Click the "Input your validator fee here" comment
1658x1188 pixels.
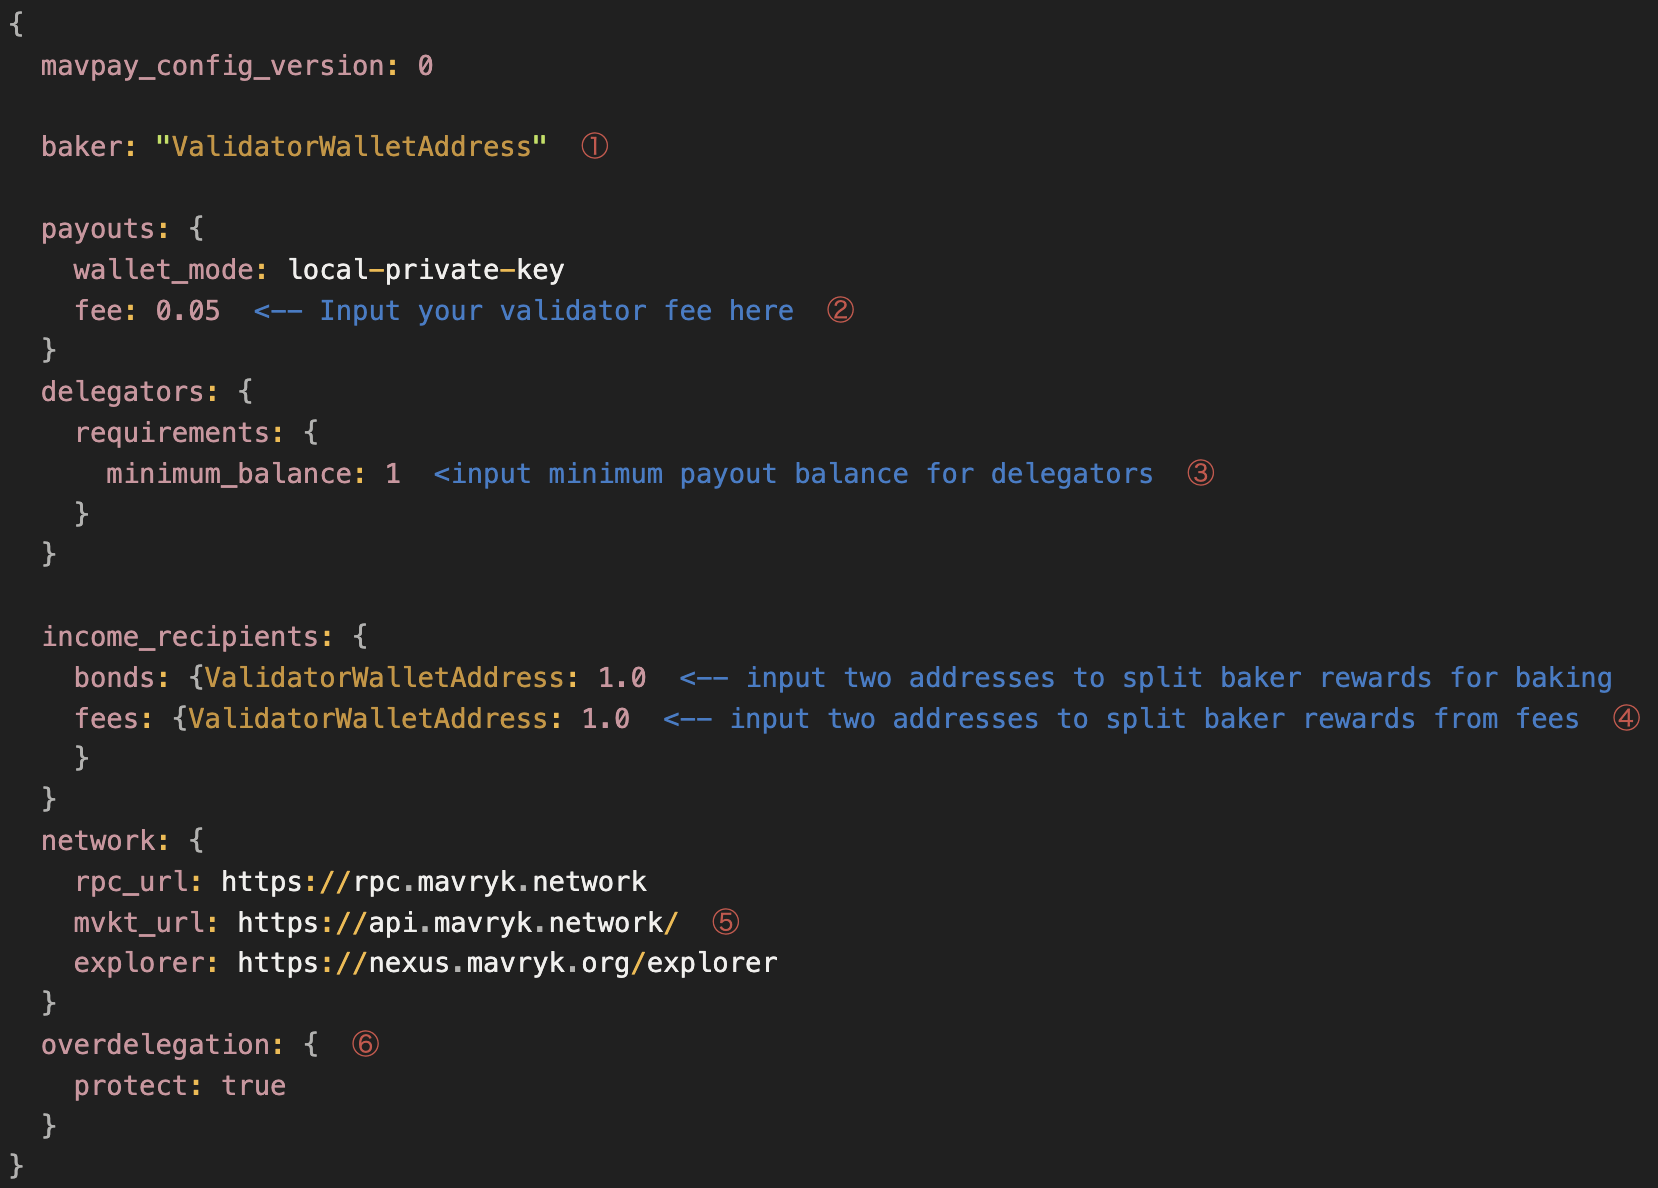pos(555,311)
